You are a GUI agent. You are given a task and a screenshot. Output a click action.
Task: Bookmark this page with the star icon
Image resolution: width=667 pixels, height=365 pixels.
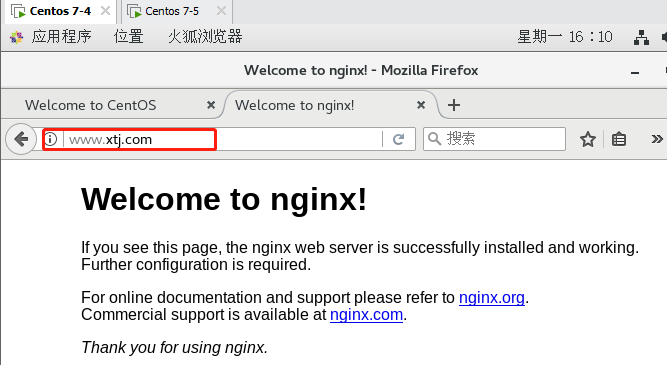pyautogui.click(x=588, y=139)
